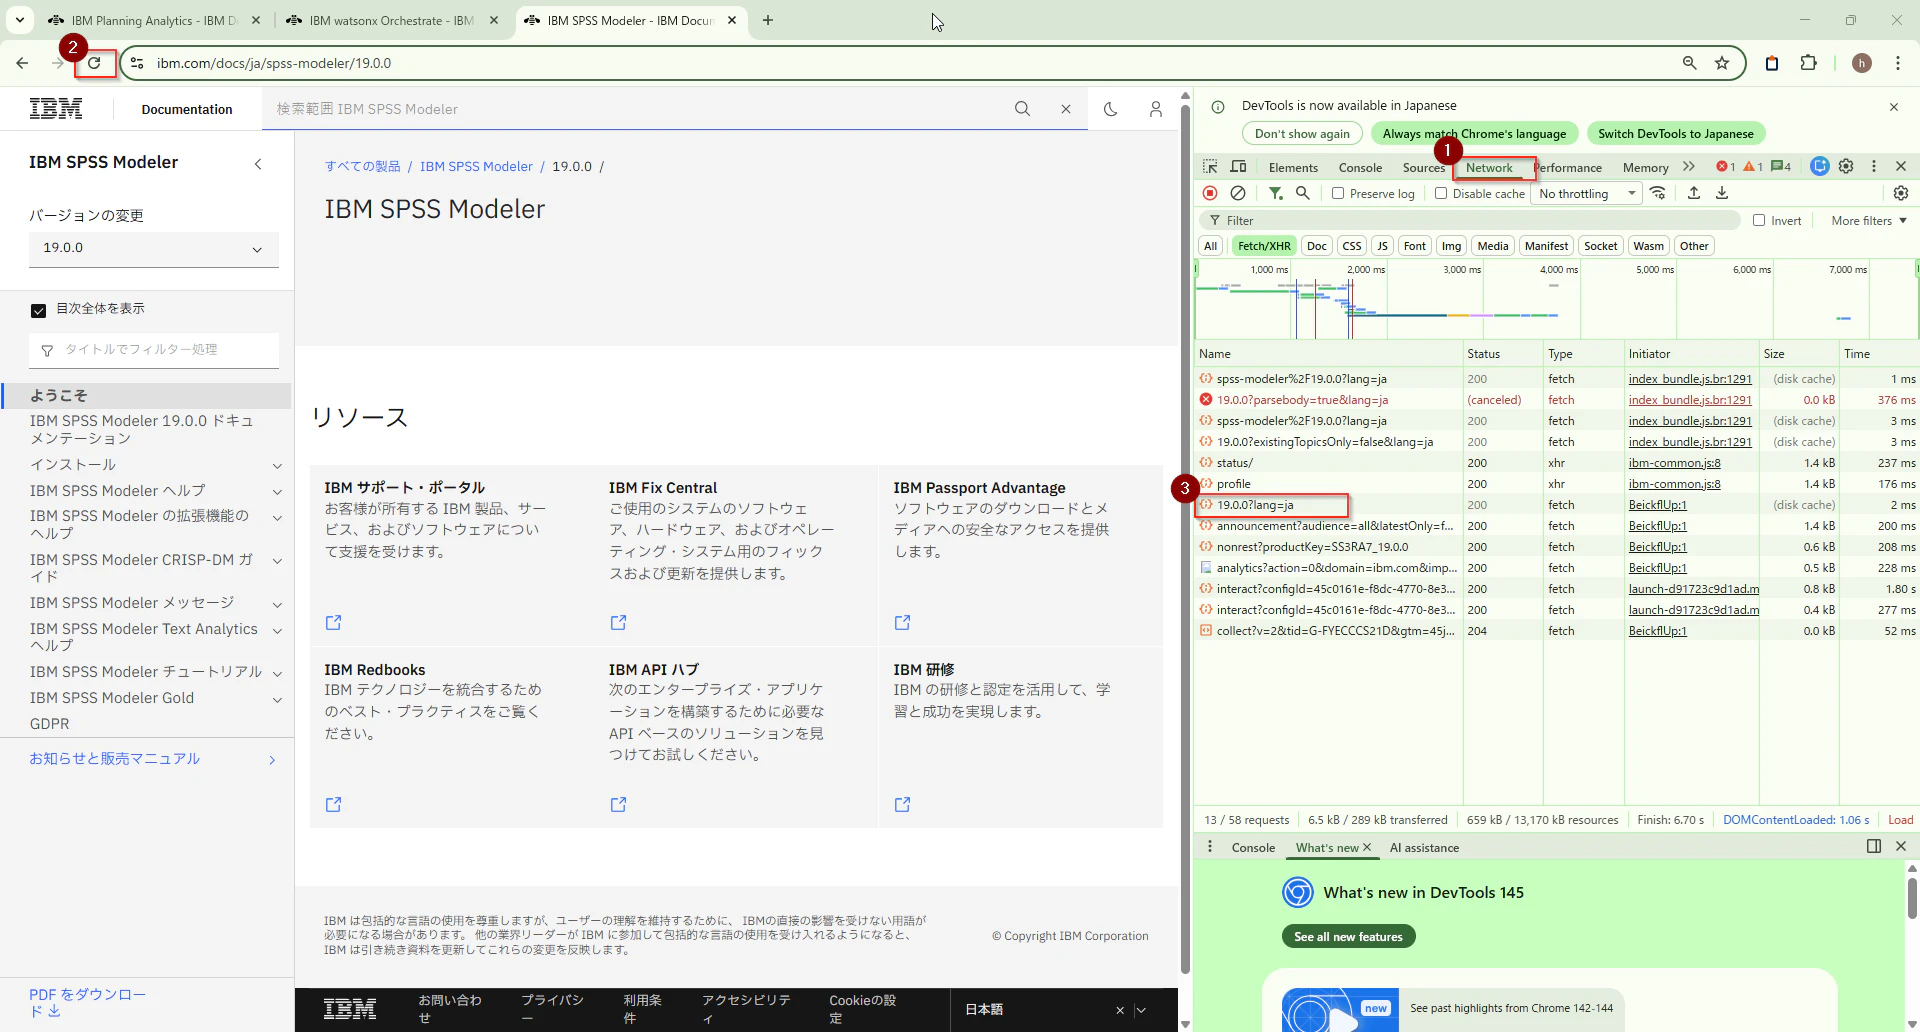Toggle the Fetch/XHR request type filter
1920x1032 pixels.
(x=1264, y=246)
